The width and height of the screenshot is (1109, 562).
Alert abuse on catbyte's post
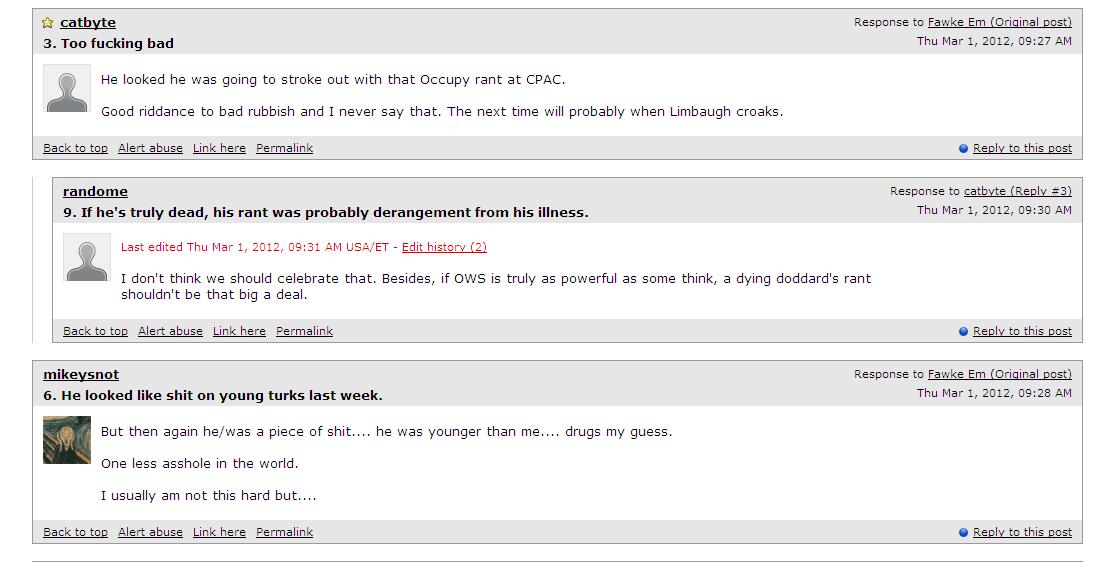click(150, 148)
